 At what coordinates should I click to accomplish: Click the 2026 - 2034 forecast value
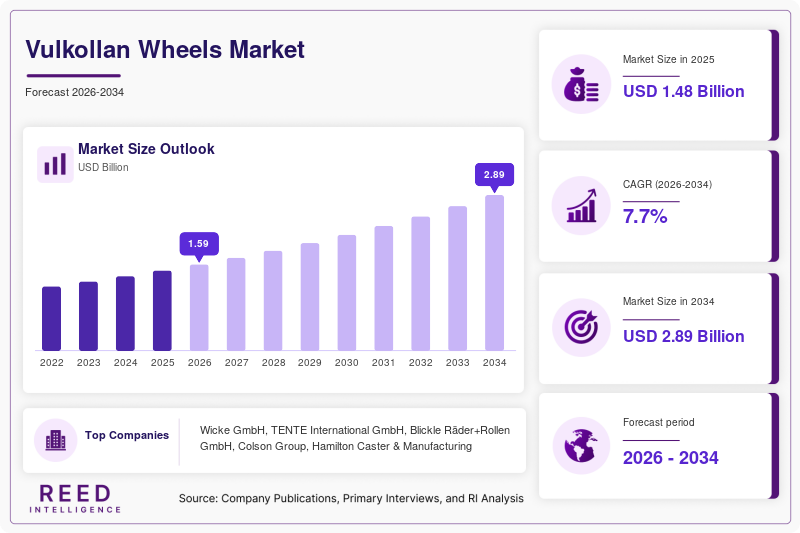[x=670, y=458]
